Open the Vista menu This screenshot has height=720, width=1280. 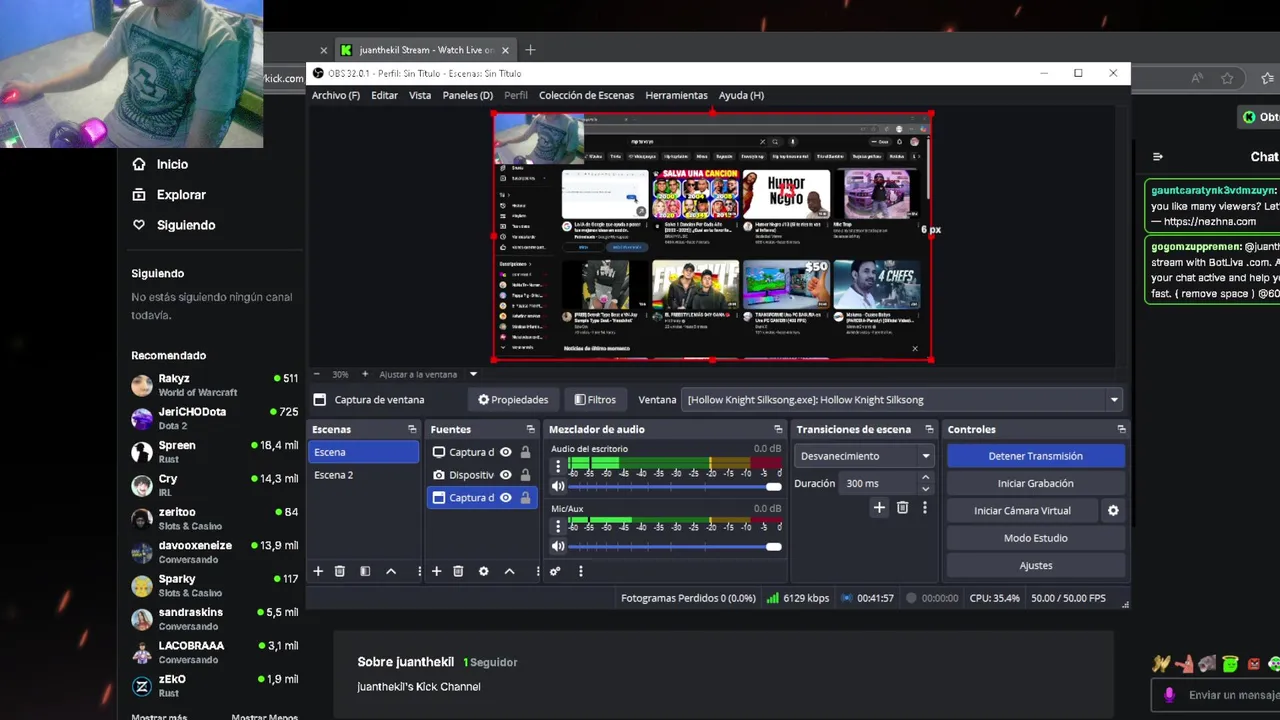click(420, 95)
